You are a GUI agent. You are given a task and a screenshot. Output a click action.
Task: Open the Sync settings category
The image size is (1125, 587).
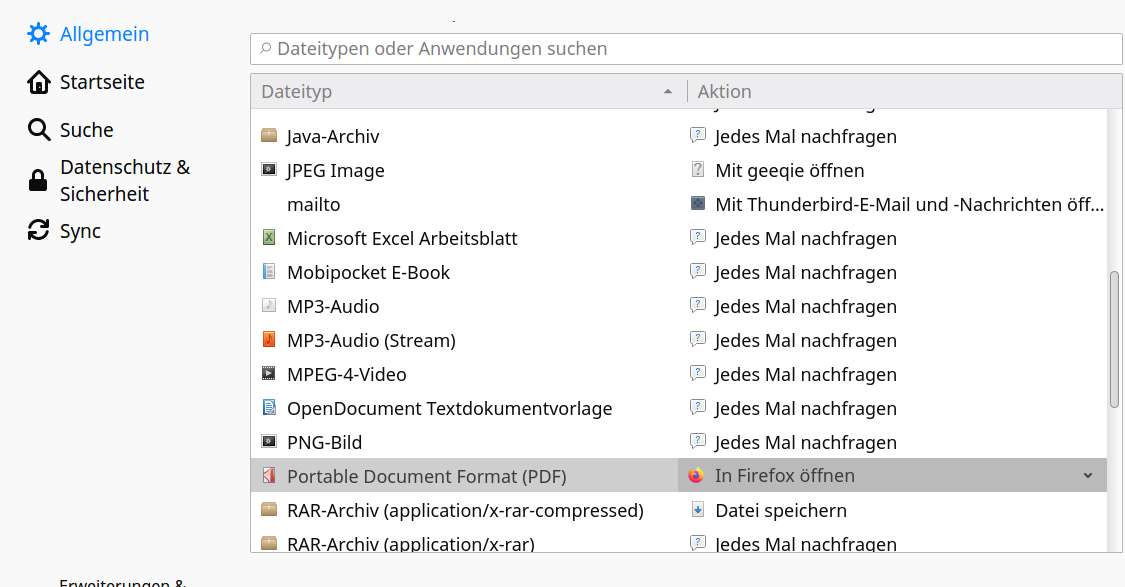[x=80, y=231]
